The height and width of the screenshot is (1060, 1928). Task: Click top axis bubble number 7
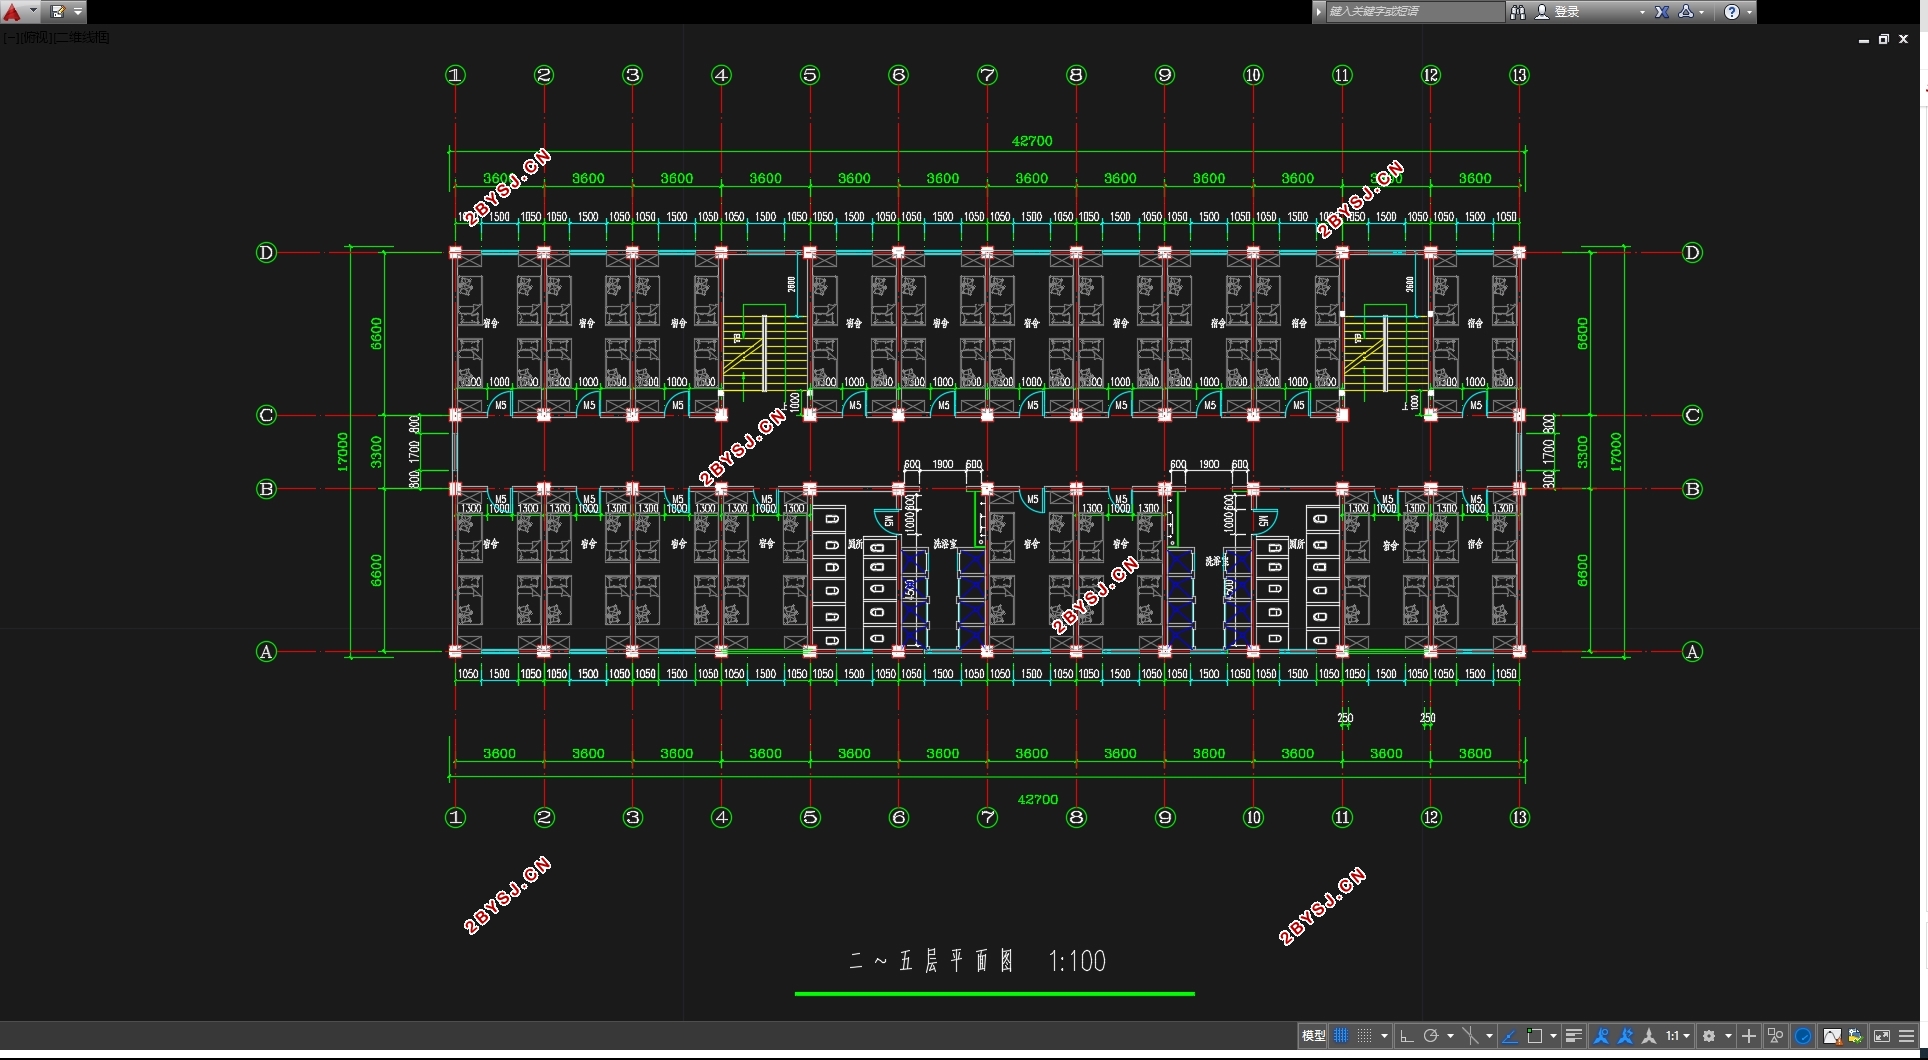tap(987, 75)
